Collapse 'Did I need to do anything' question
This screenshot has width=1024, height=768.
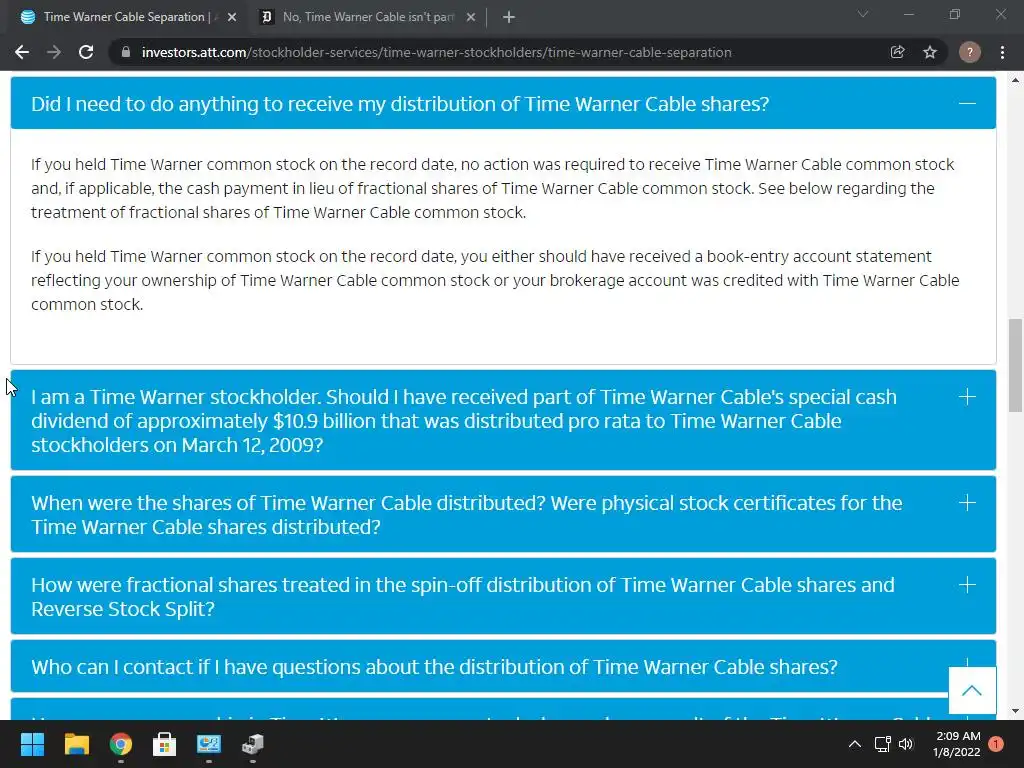point(504,103)
